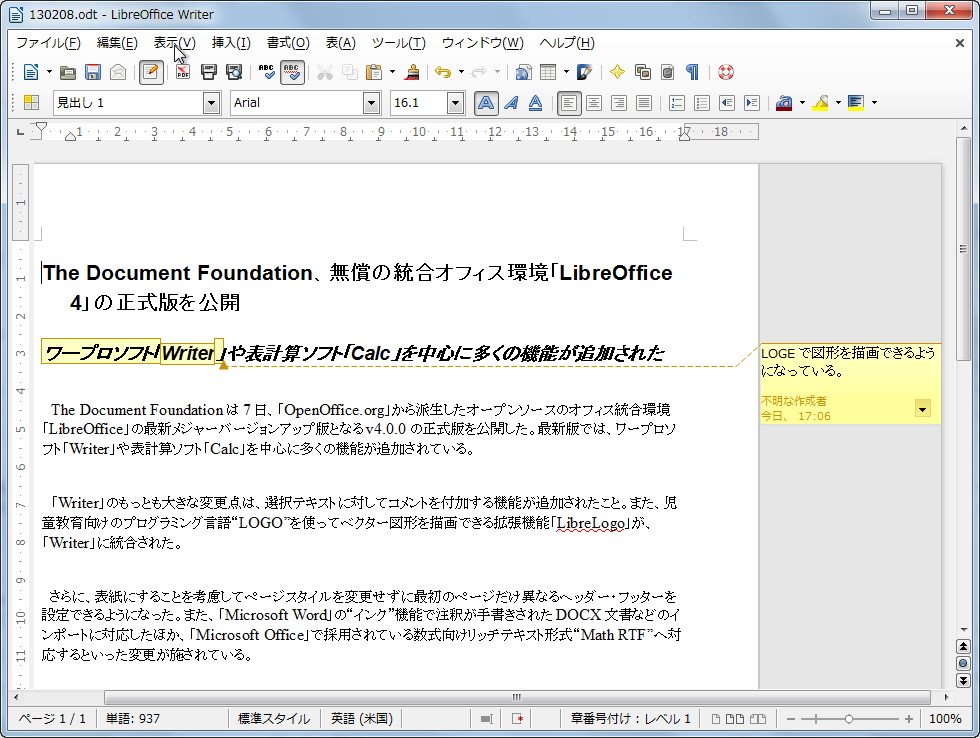Toggle Nonprinting Characters pilcrow
980x738 pixels.
tap(692, 72)
